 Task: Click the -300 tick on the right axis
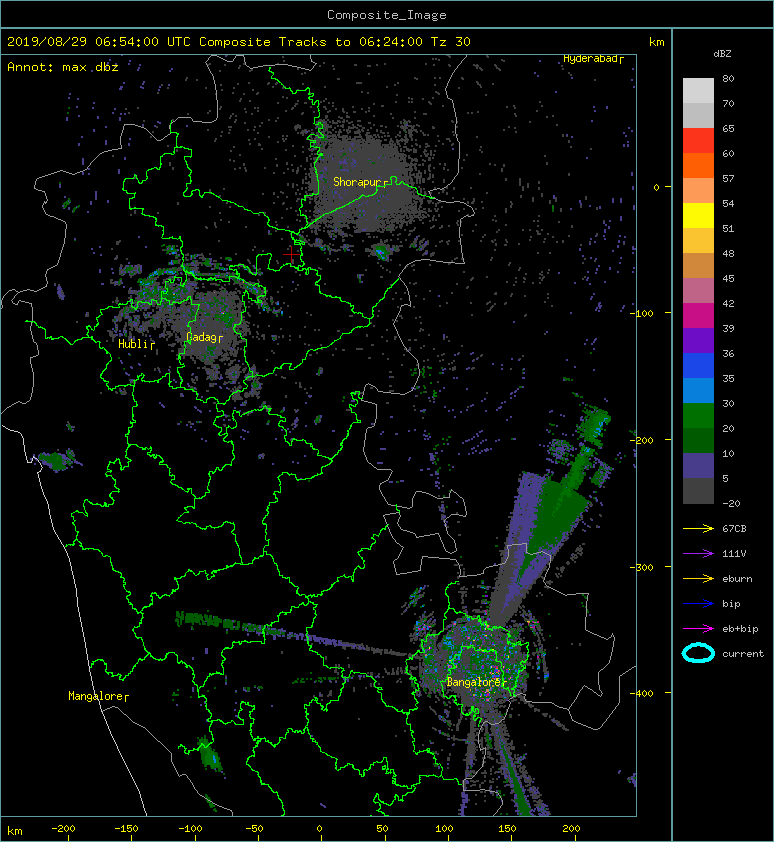pyautogui.click(x=643, y=568)
